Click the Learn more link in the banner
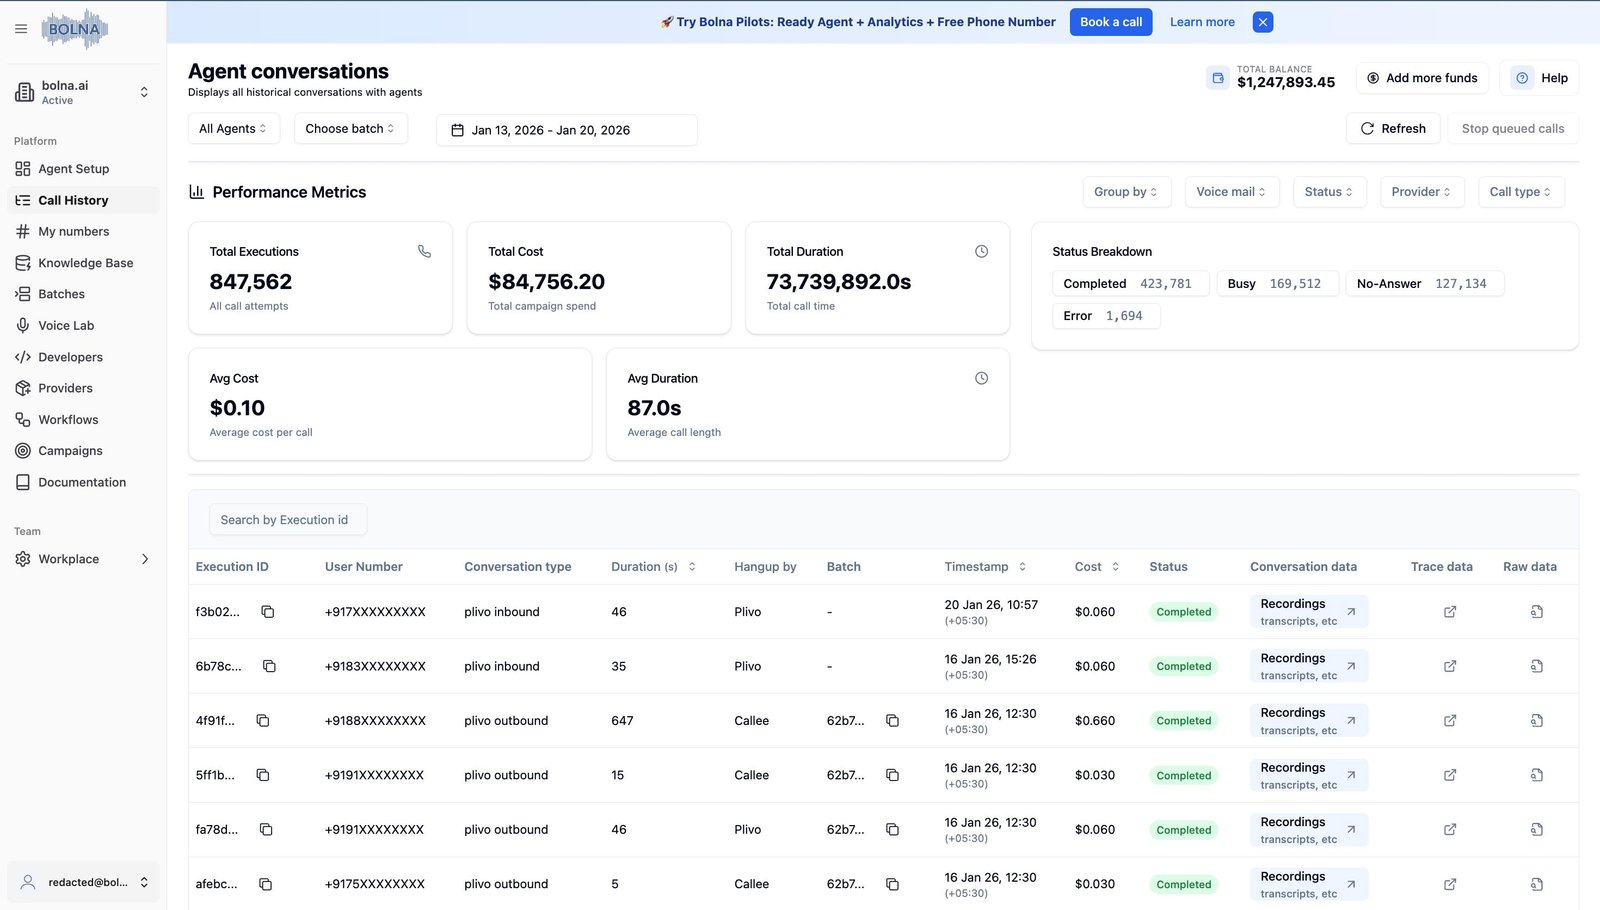 click(1202, 21)
